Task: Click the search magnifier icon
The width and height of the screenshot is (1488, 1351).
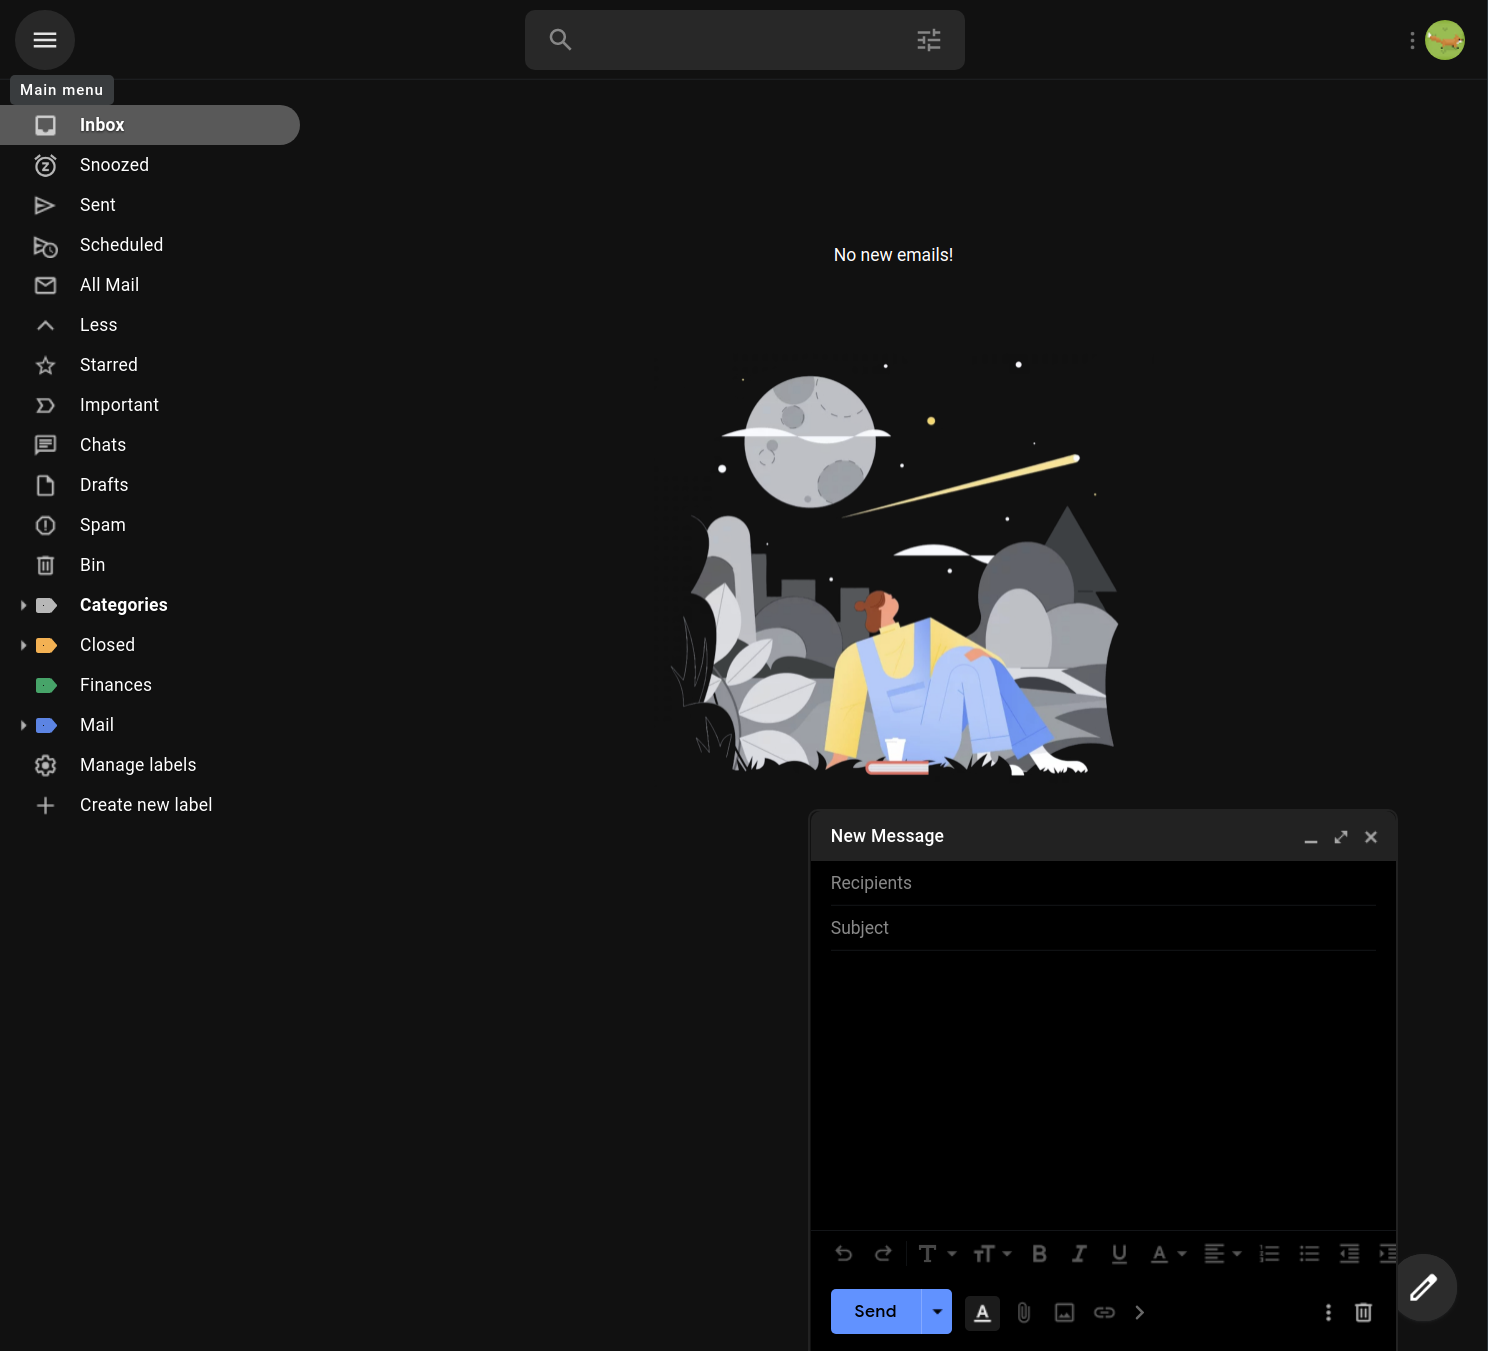Action: [x=560, y=40]
